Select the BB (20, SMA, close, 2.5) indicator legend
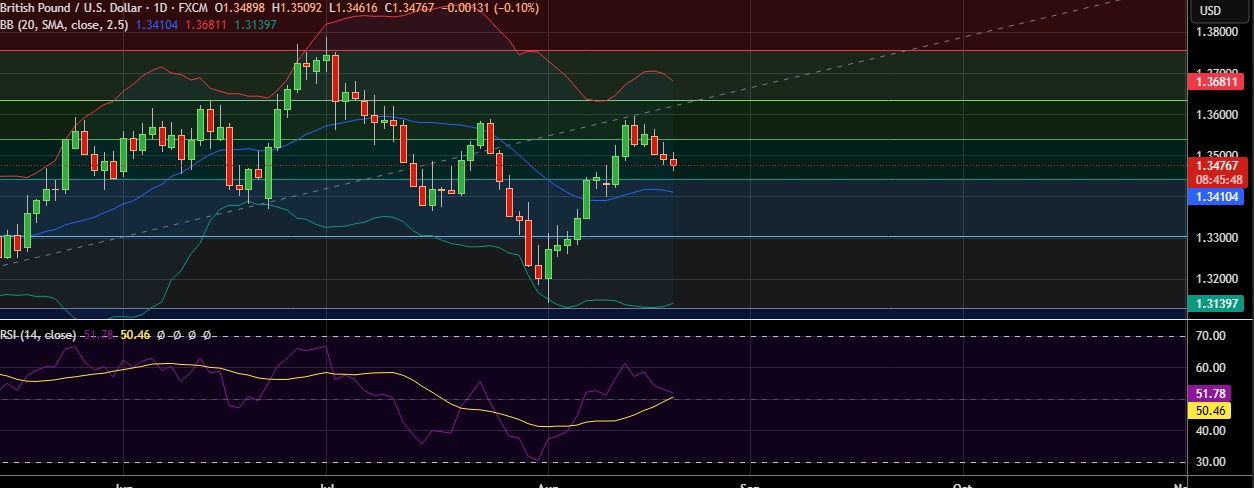The width and height of the screenshot is (1254, 488). (64, 24)
